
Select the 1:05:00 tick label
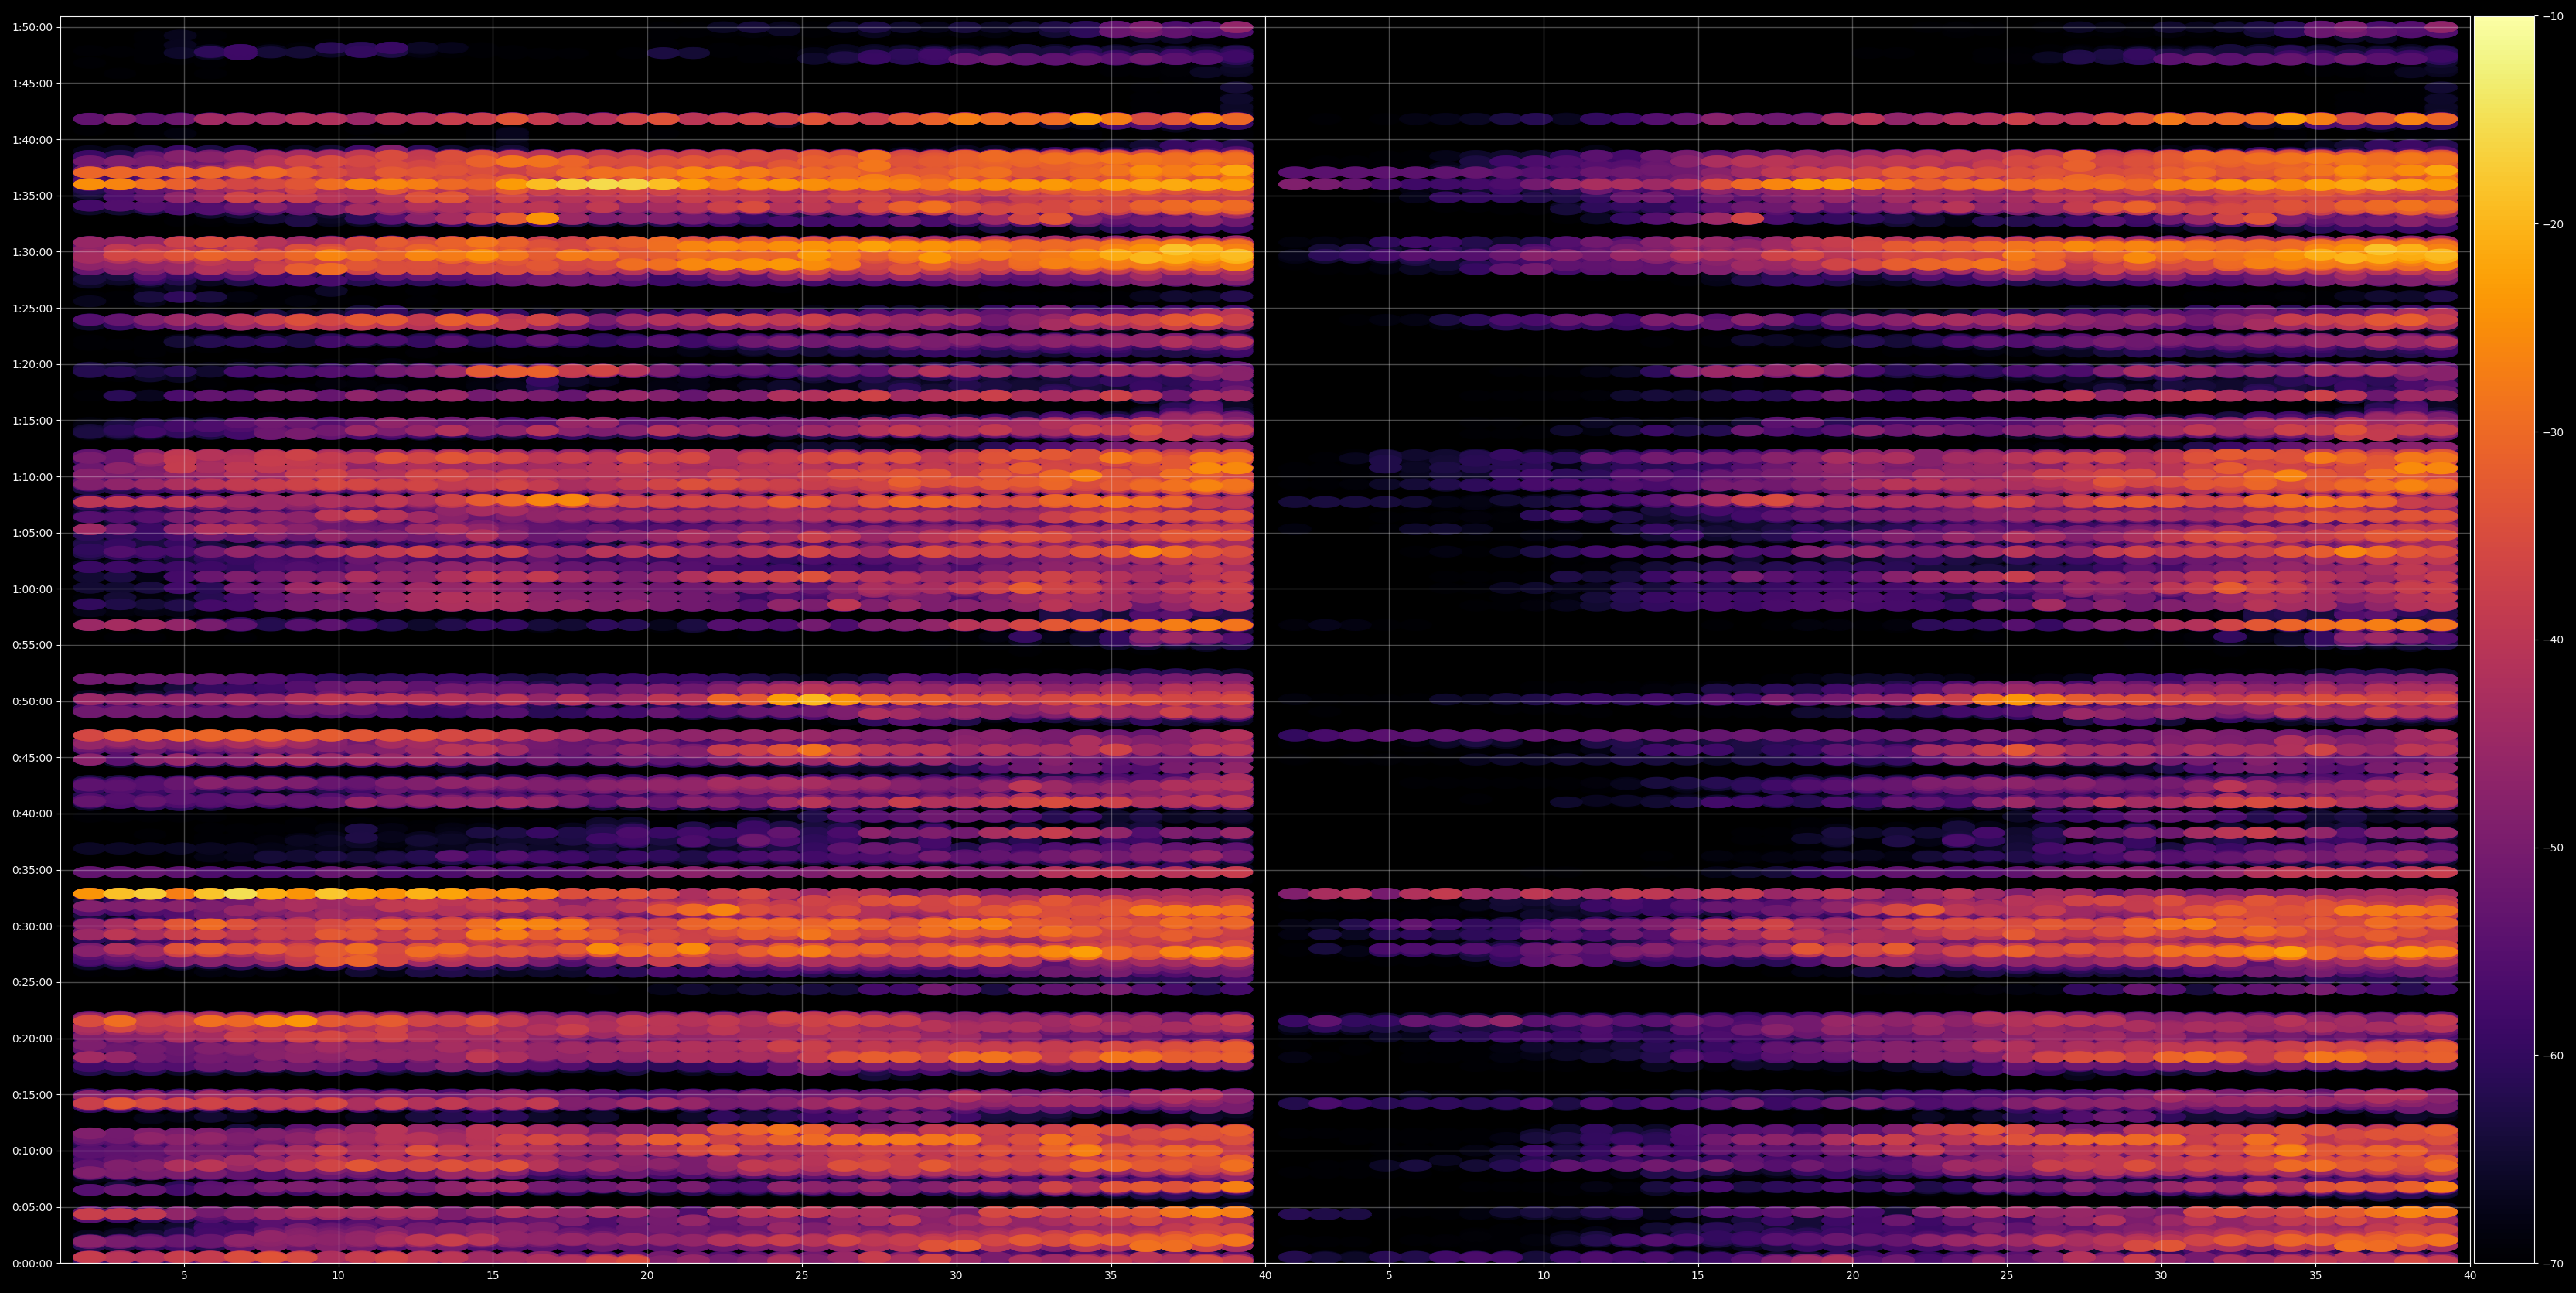coord(32,533)
